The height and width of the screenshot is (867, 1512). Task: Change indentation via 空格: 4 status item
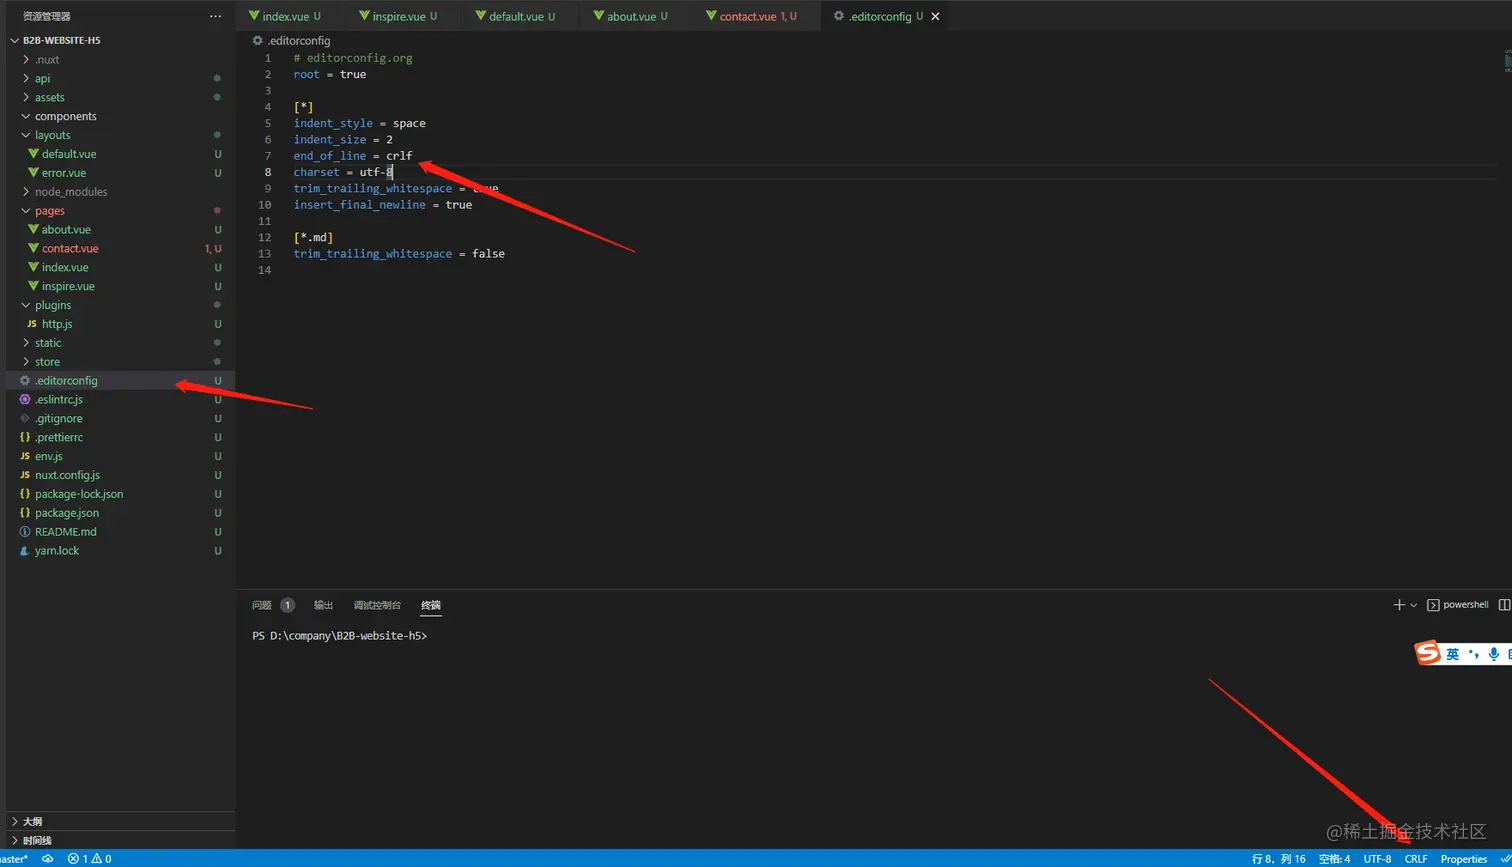(x=1335, y=859)
